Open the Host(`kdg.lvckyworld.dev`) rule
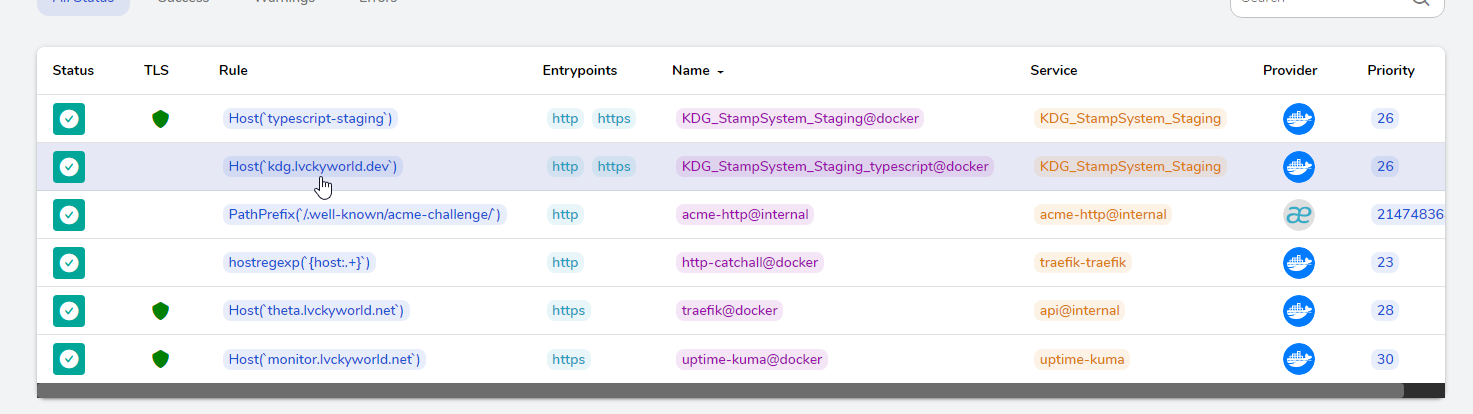 pos(313,167)
